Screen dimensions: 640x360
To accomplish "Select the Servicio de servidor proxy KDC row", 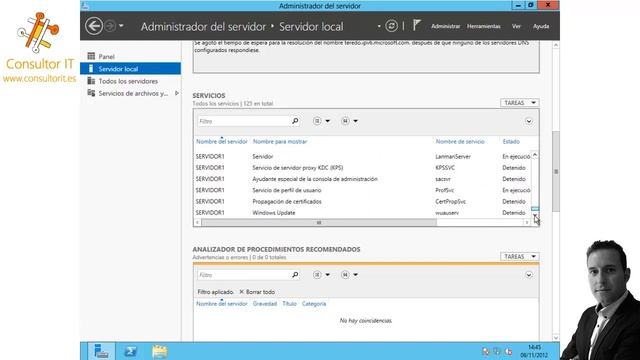I will [362, 168].
